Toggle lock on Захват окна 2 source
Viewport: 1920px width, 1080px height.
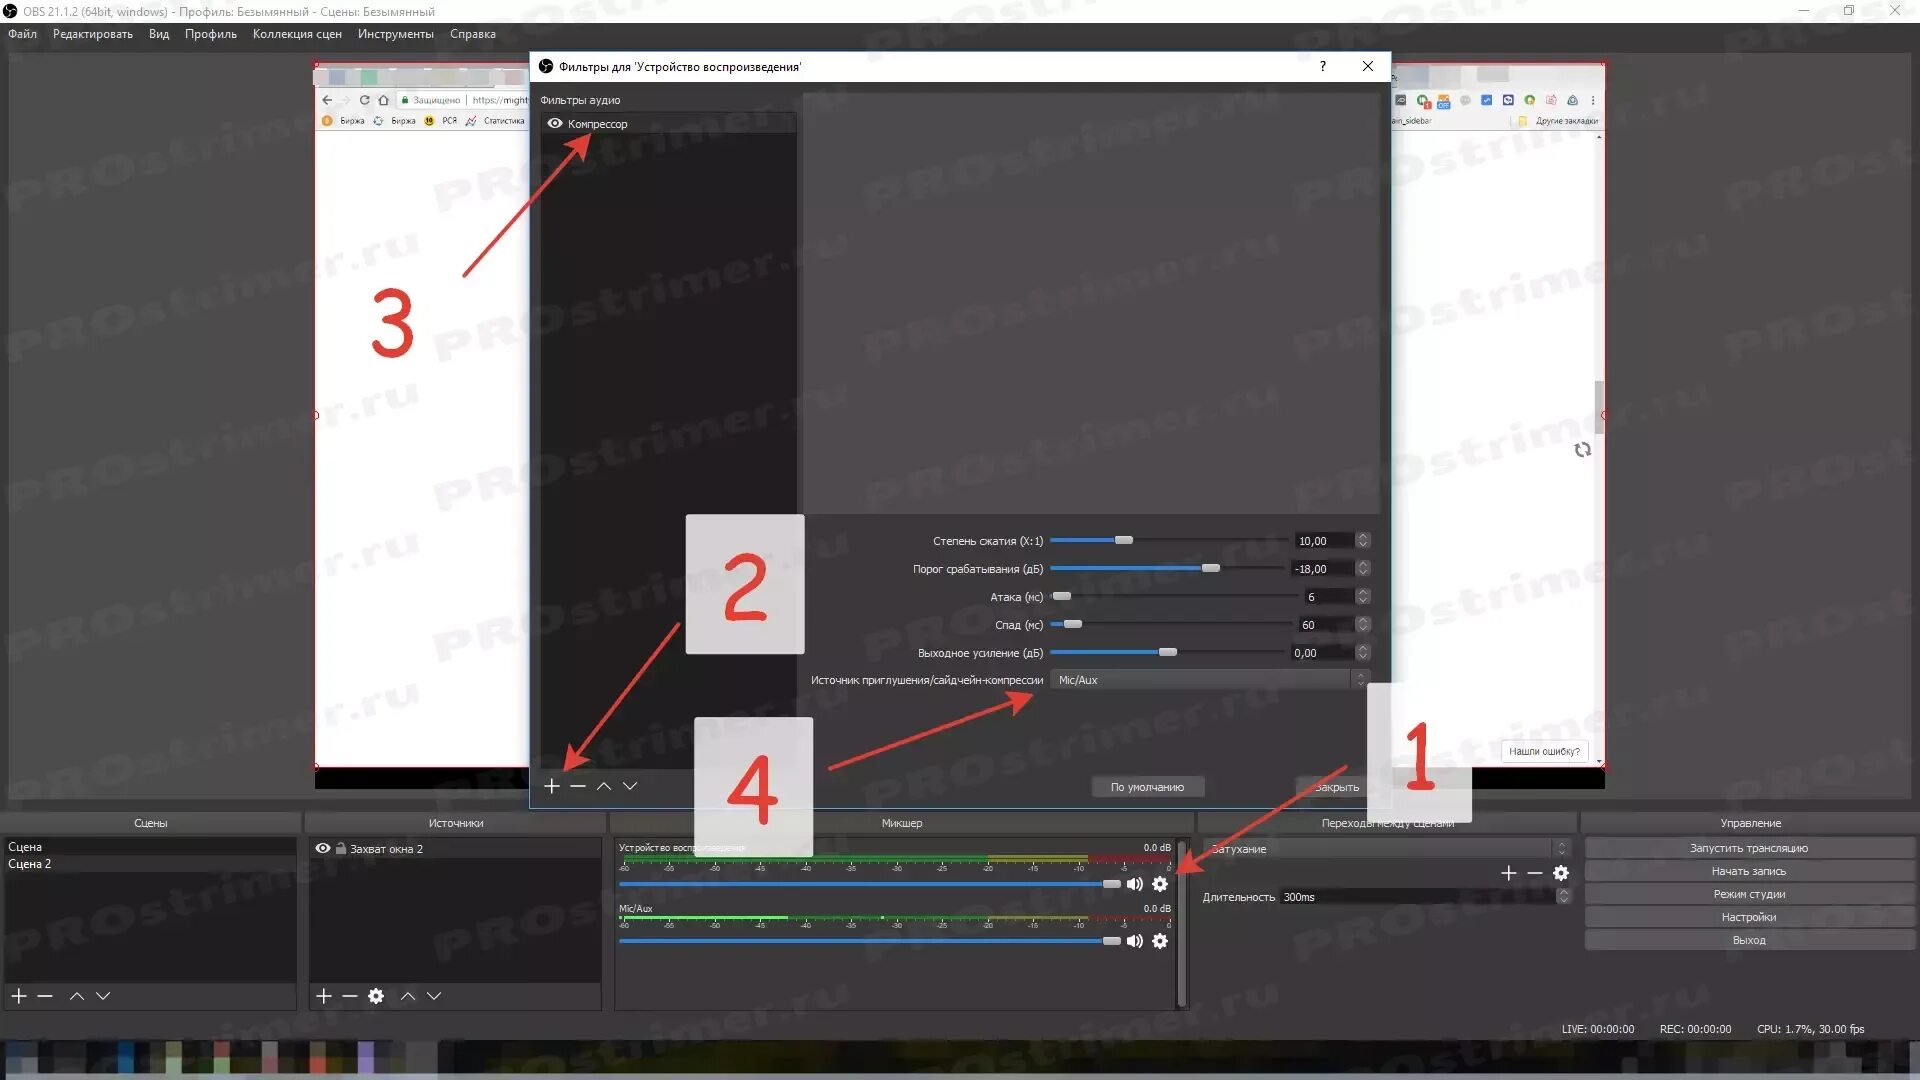click(x=340, y=848)
